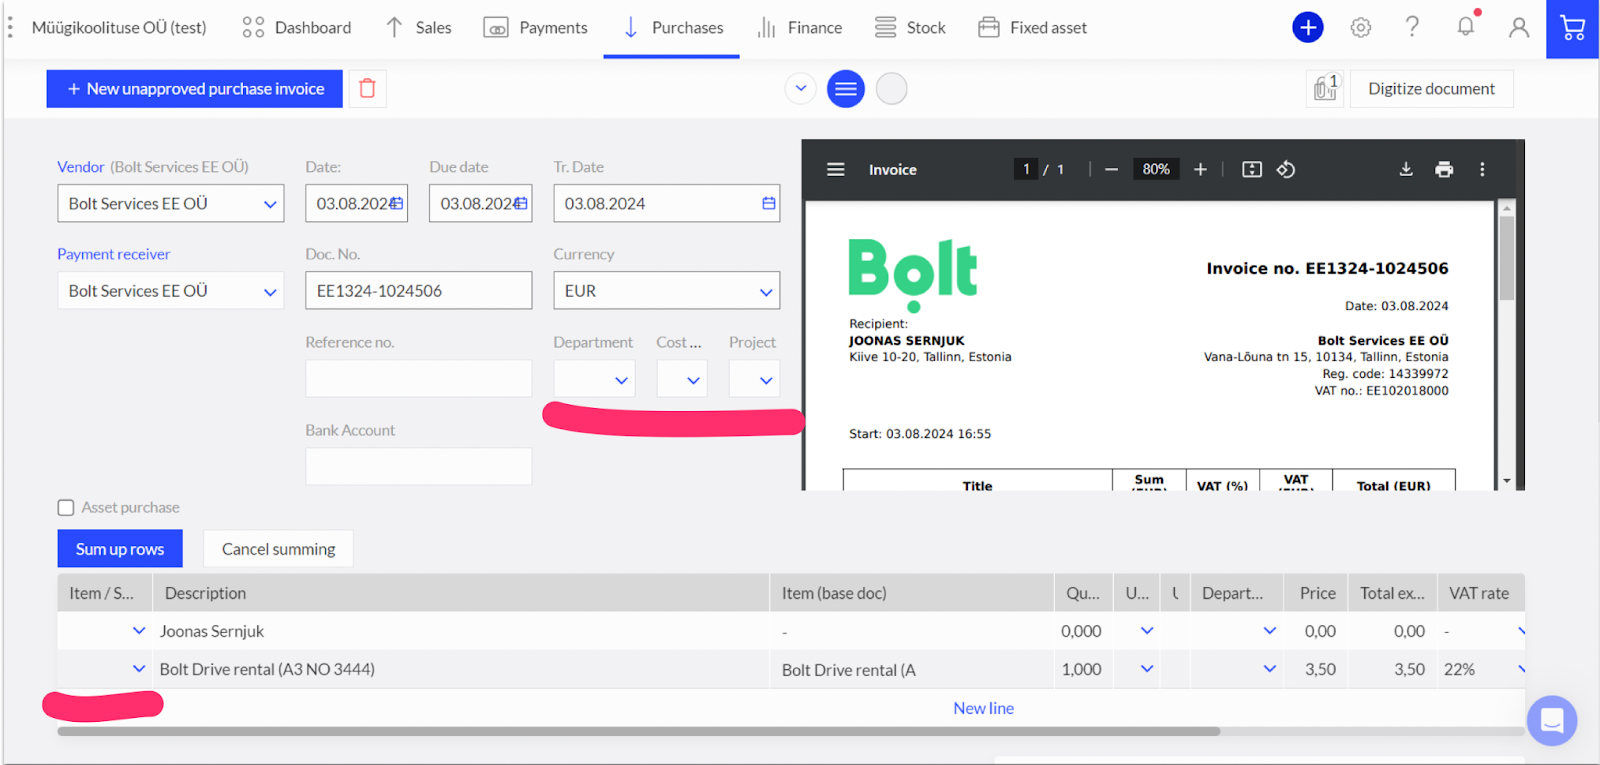Click the Sum up rows button

120,549
